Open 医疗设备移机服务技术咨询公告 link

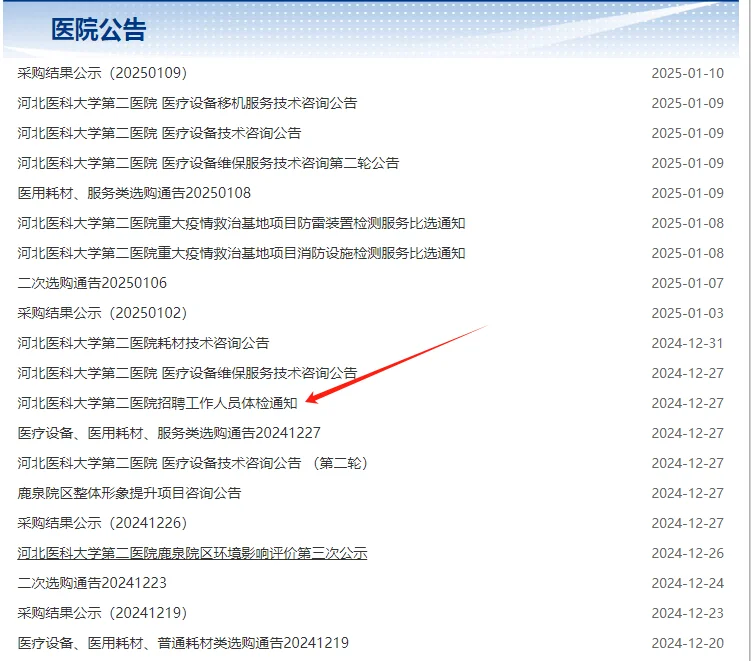click(x=187, y=103)
